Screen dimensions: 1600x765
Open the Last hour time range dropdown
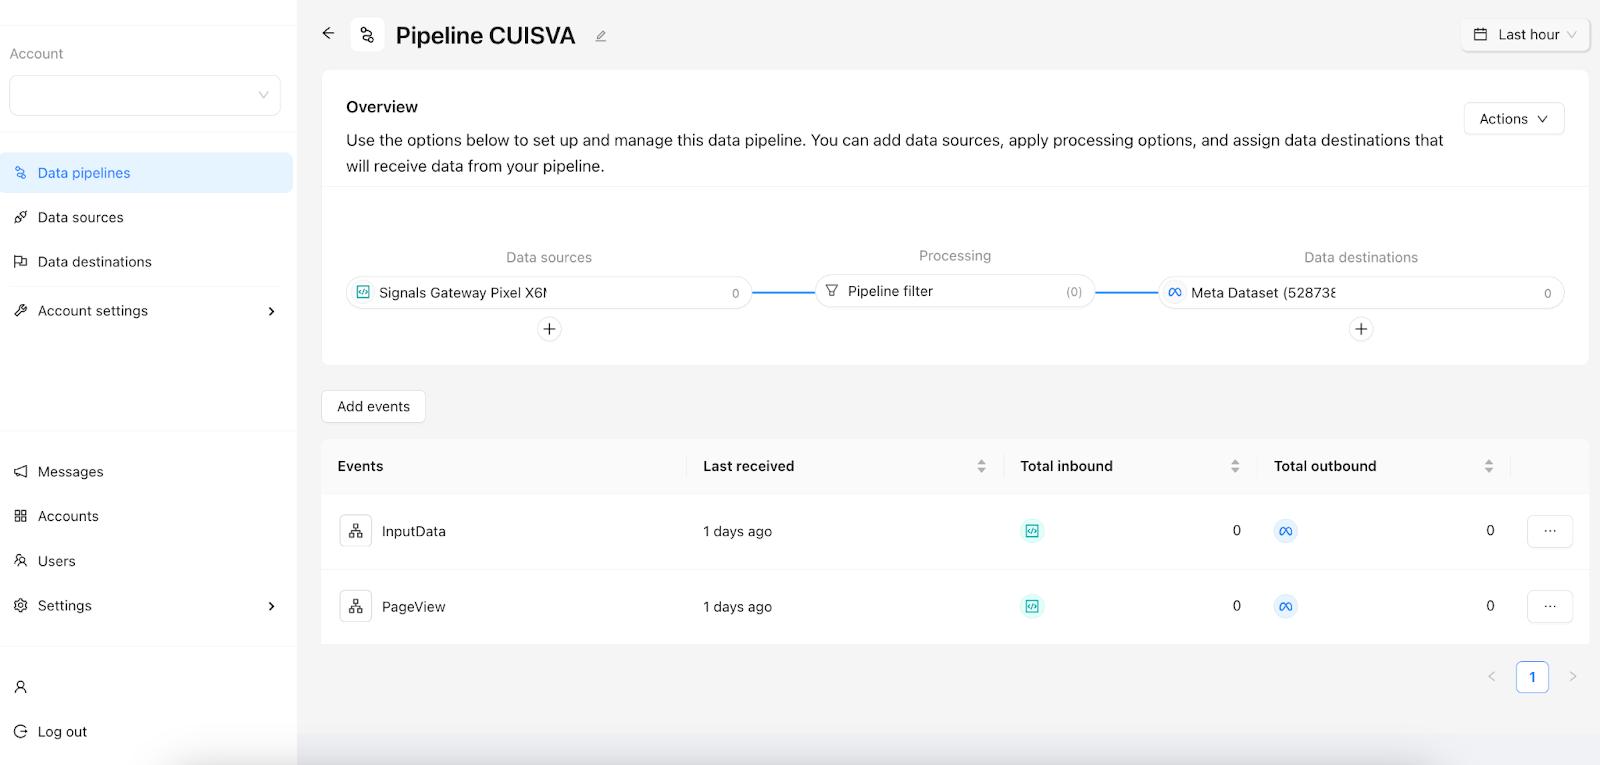coord(1525,34)
